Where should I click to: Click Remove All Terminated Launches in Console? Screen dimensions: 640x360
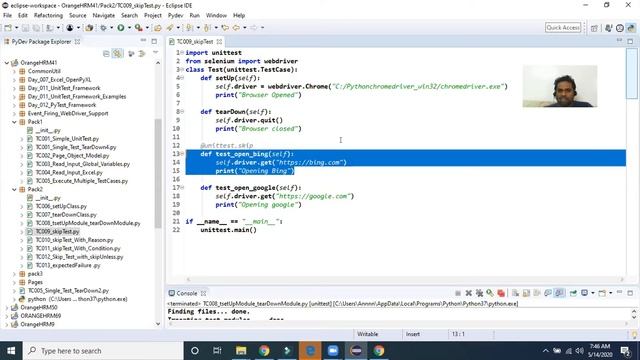479,293
